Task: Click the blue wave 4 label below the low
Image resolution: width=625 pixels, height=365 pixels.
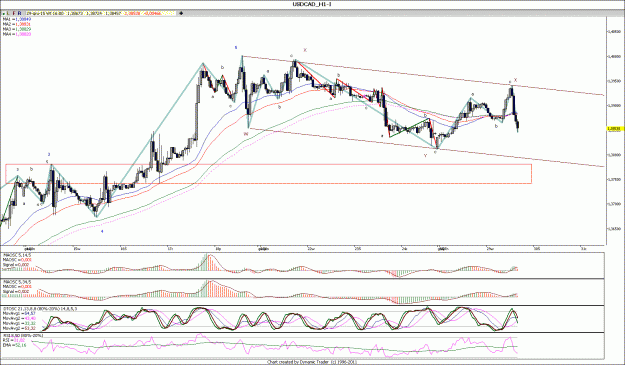Action: click(102, 231)
